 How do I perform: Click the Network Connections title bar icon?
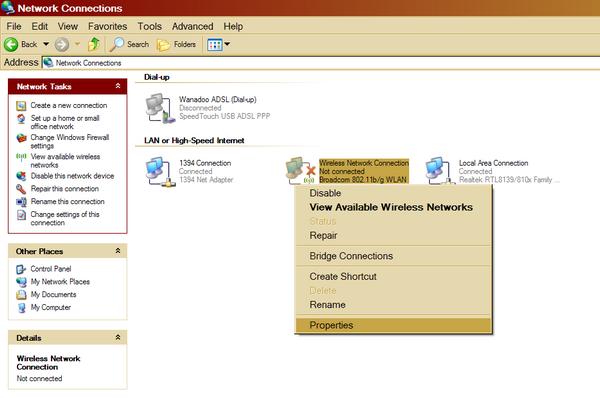(8, 8)
